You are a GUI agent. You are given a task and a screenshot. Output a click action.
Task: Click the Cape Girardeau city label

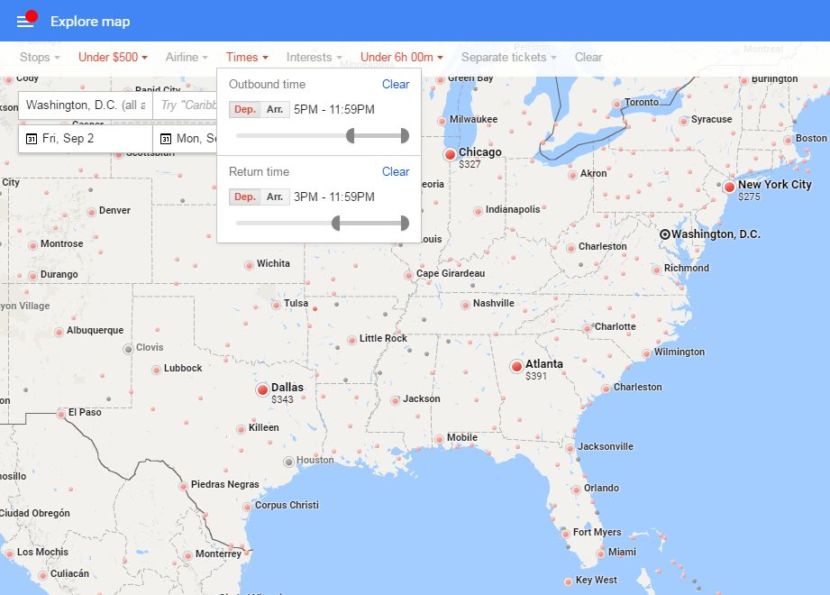point(450,273)
